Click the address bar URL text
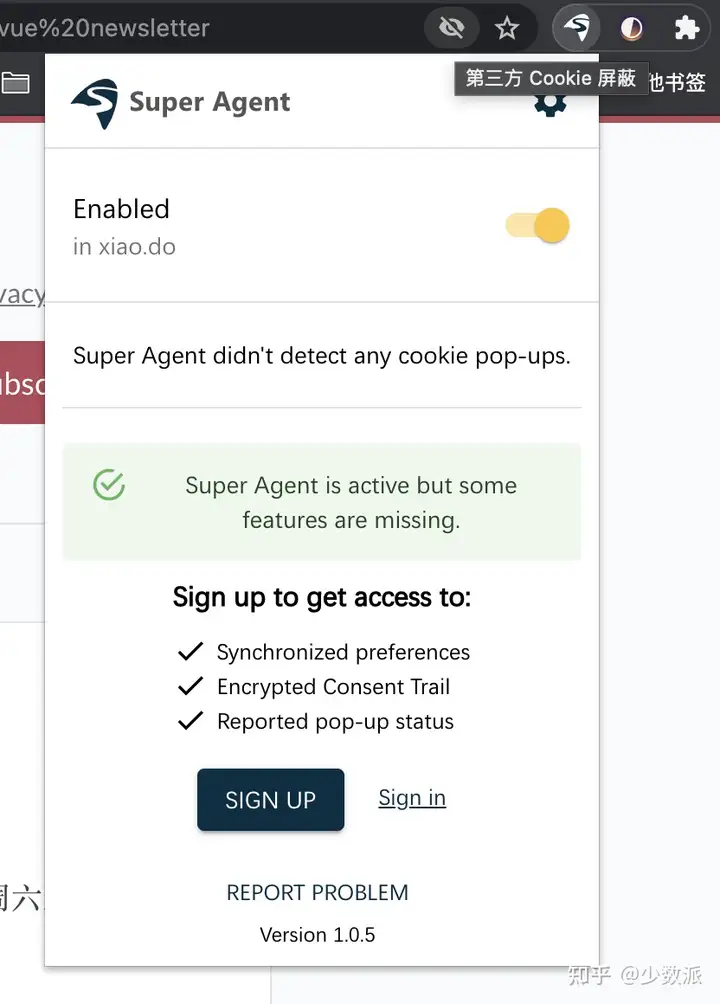The image size is (720, 1004). 105,27
